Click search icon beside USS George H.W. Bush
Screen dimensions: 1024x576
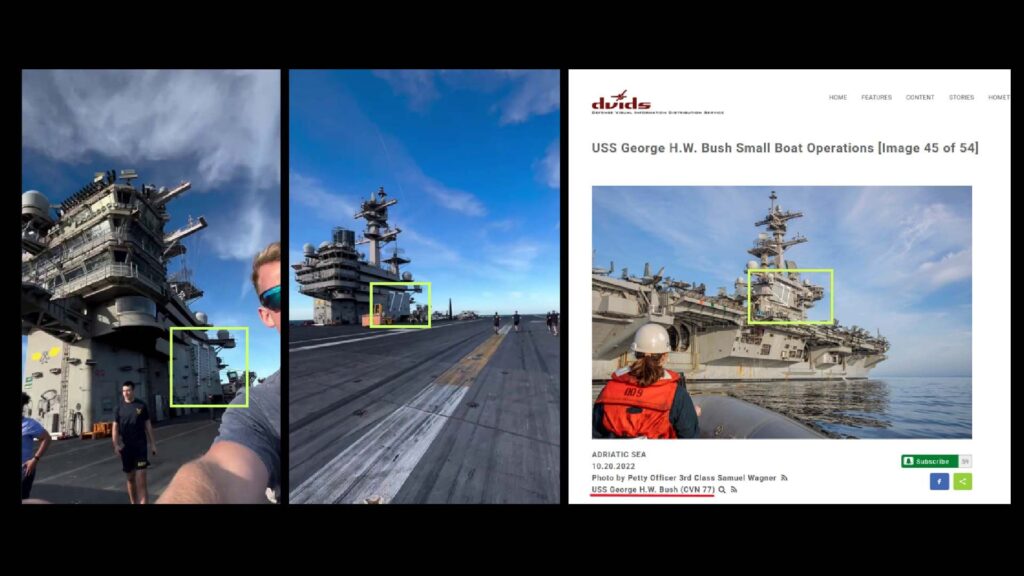[722, 490]
